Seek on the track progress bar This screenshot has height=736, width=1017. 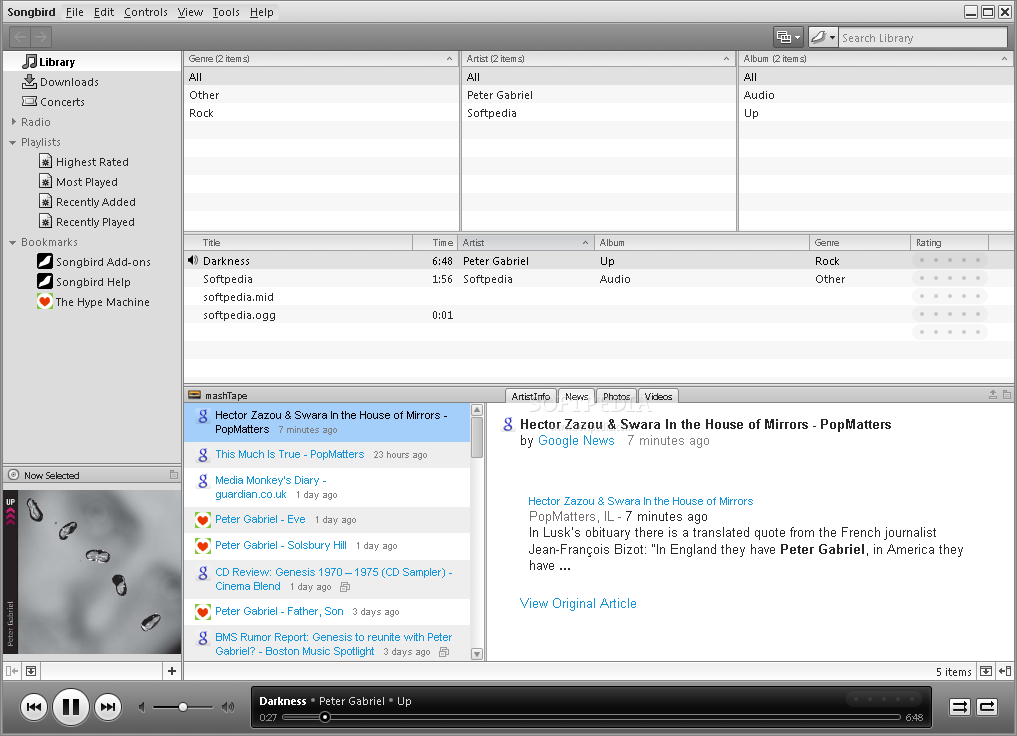(x=591, y=717)
